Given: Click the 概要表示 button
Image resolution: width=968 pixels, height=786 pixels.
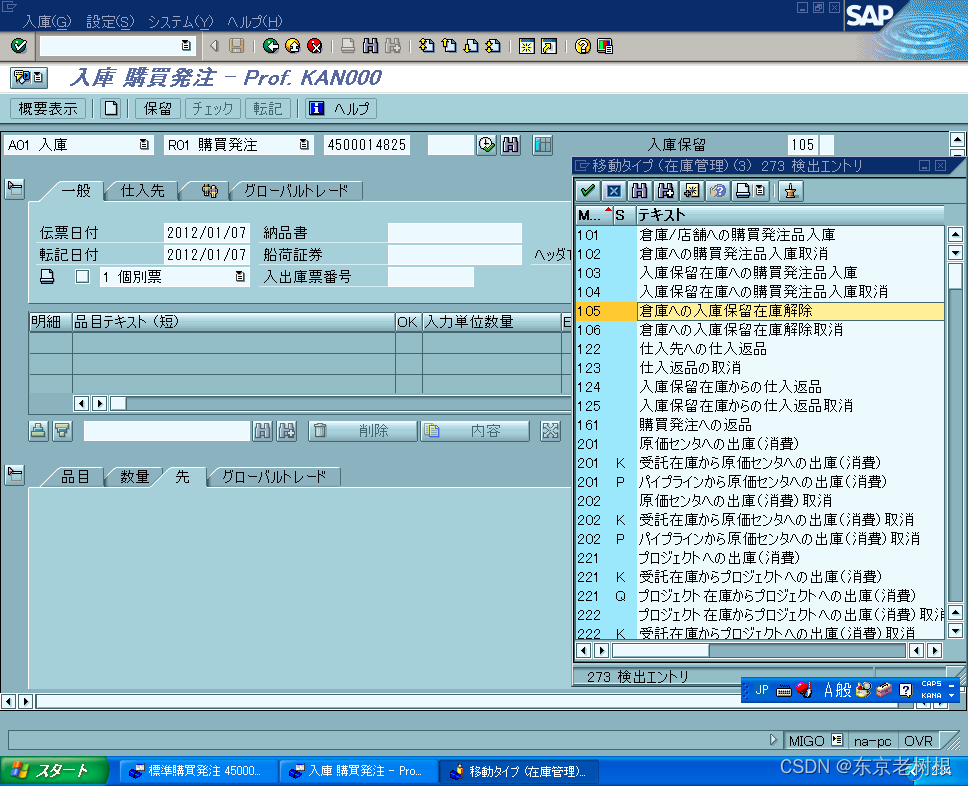Looking at the screenshot, I should [x=48, y=109].
